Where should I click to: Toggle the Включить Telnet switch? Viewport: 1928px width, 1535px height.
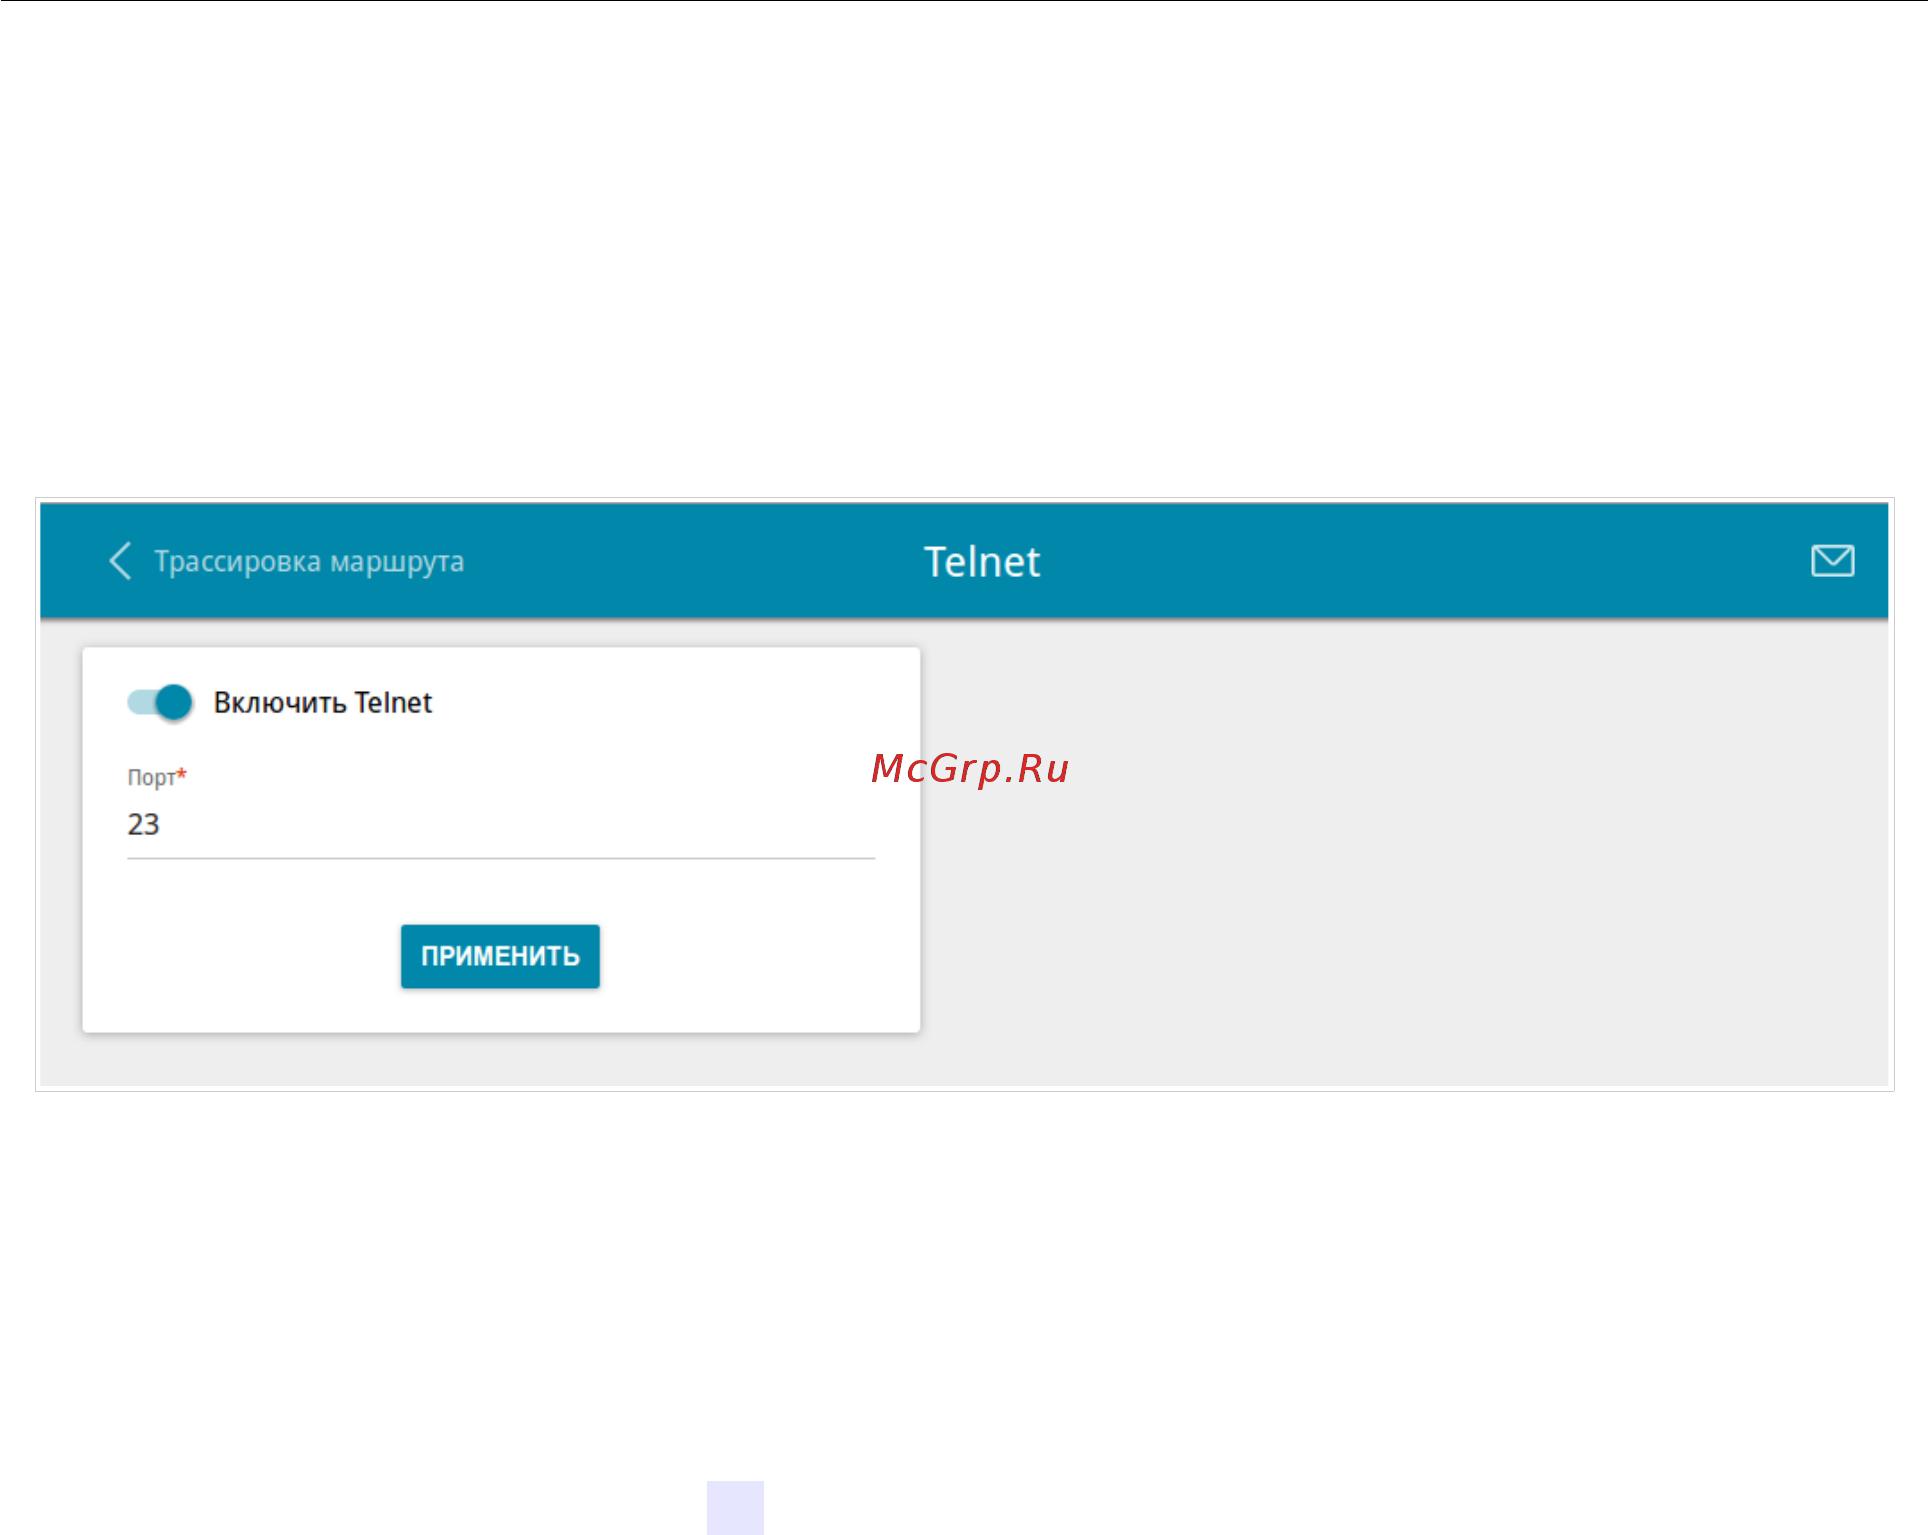160,702
